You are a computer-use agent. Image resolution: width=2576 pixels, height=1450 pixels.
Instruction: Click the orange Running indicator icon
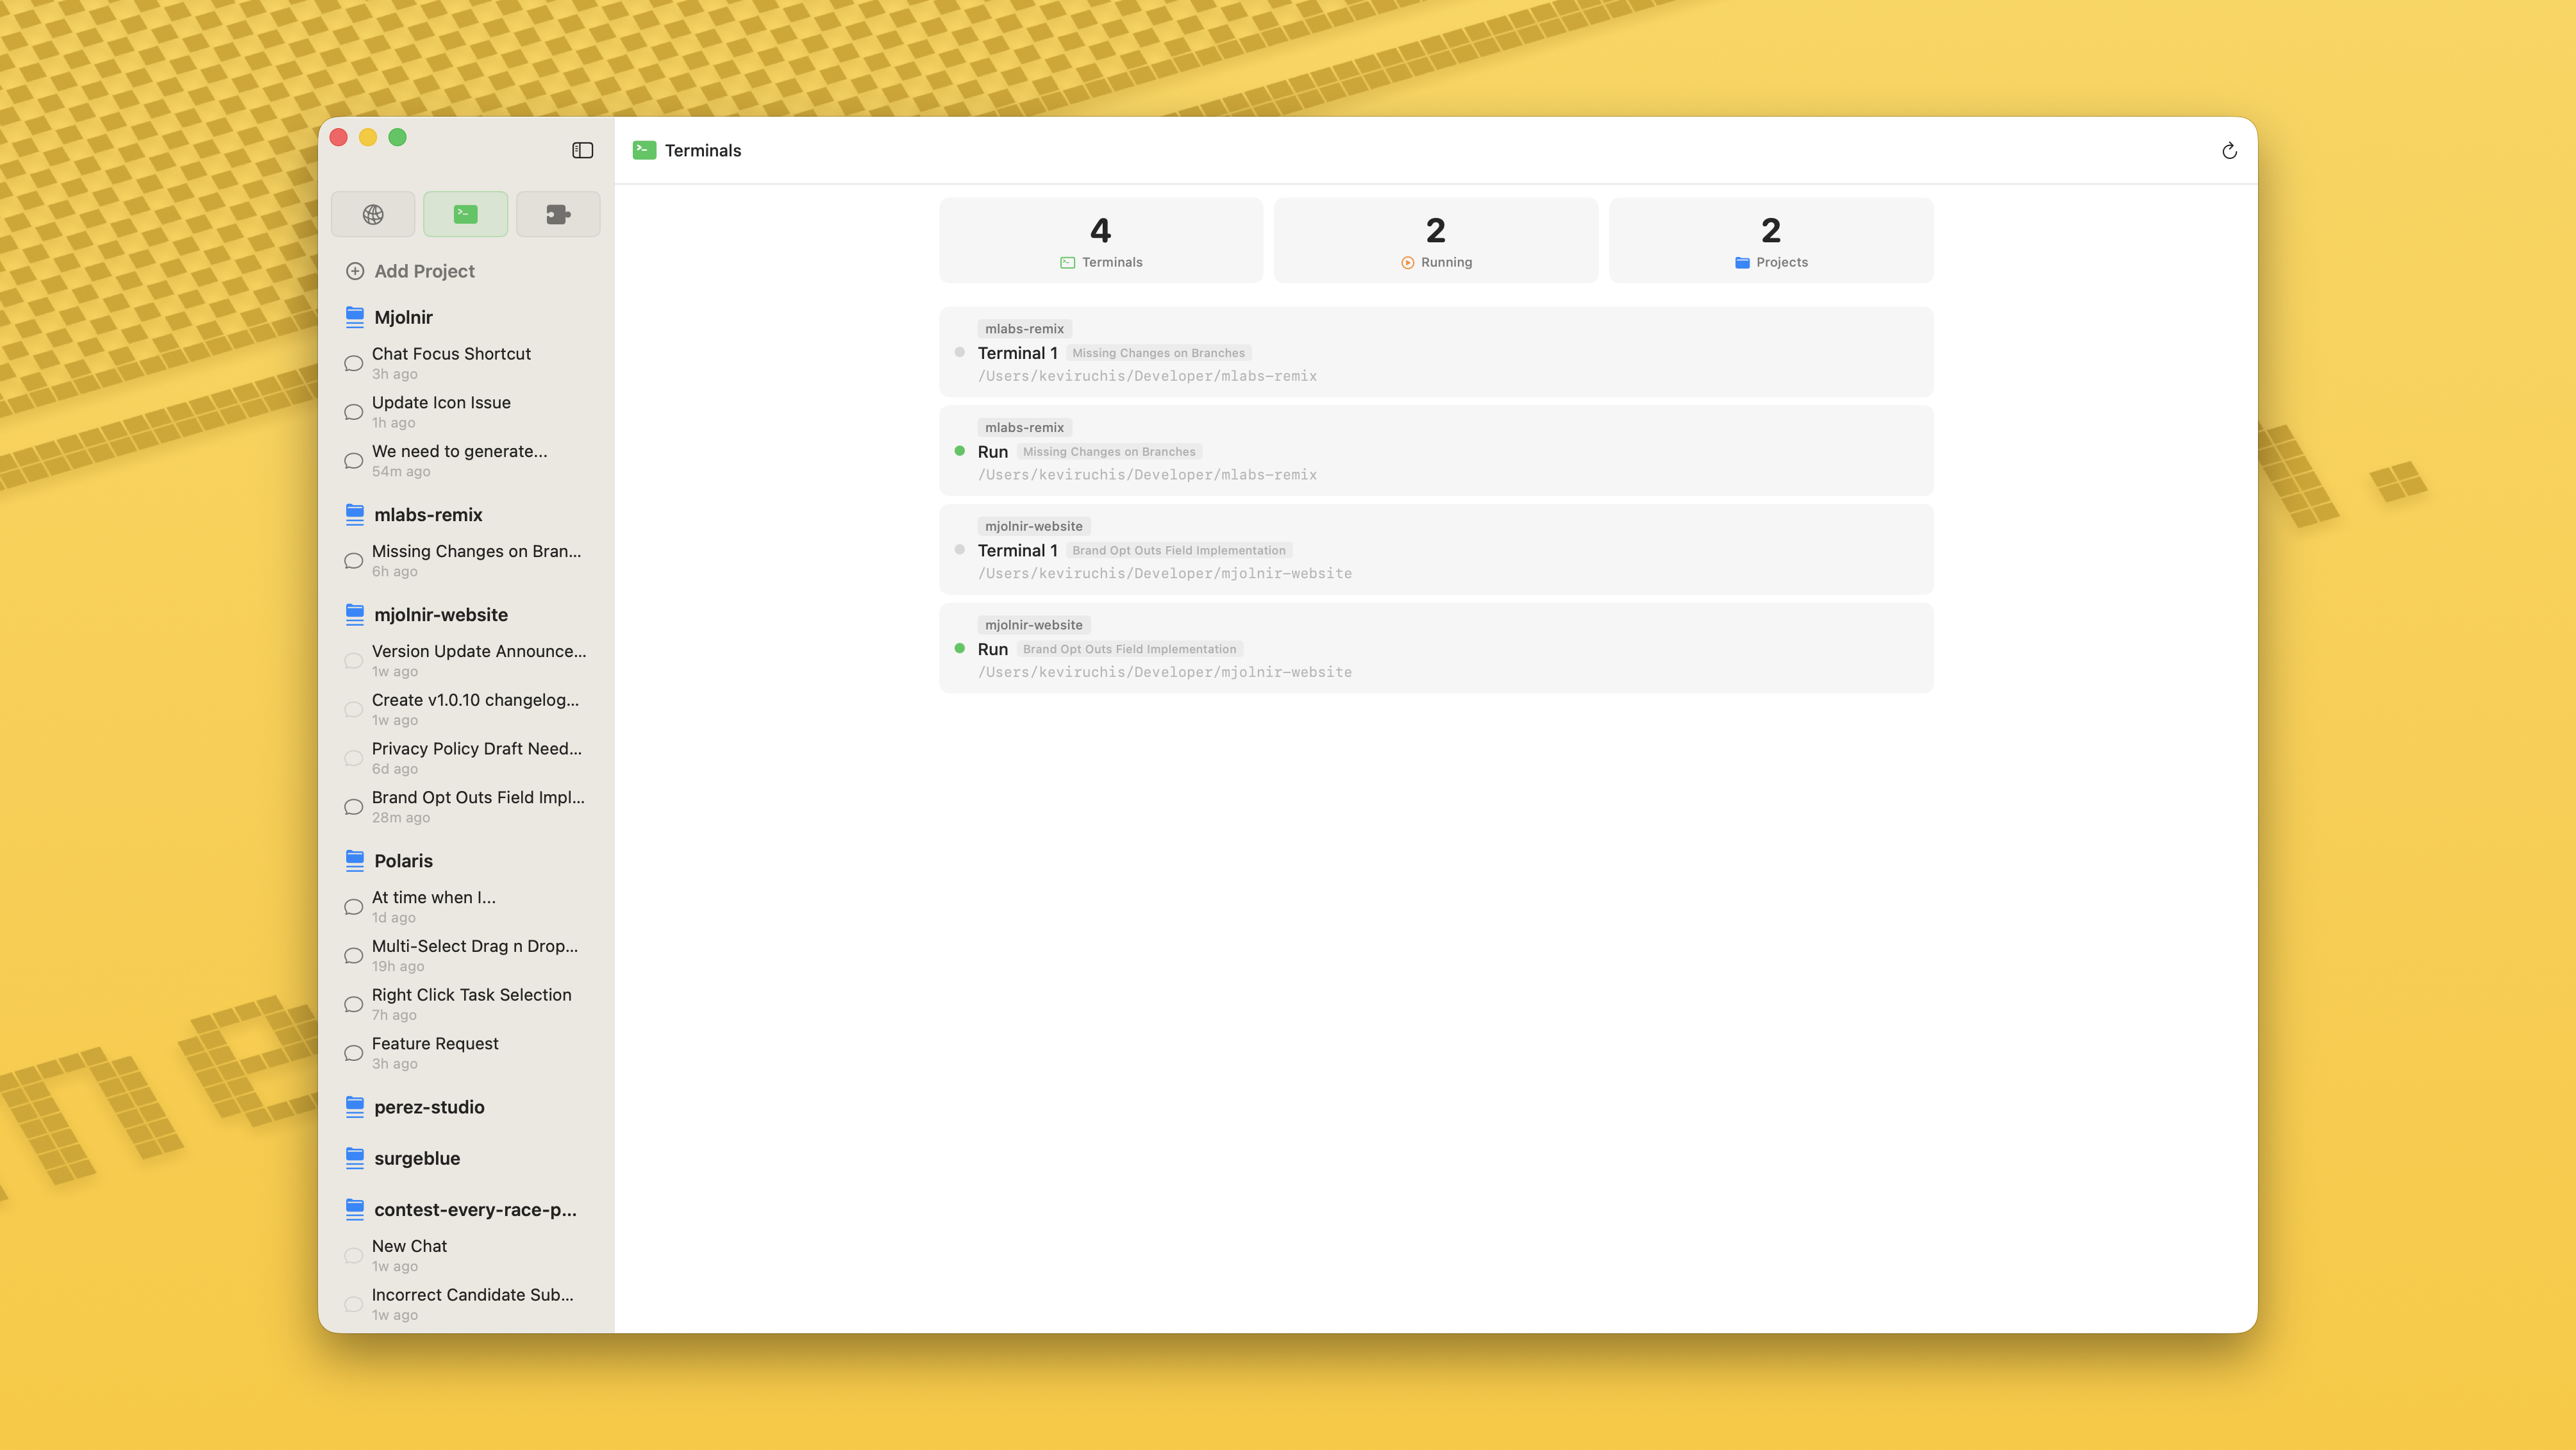click(1408, 262)
